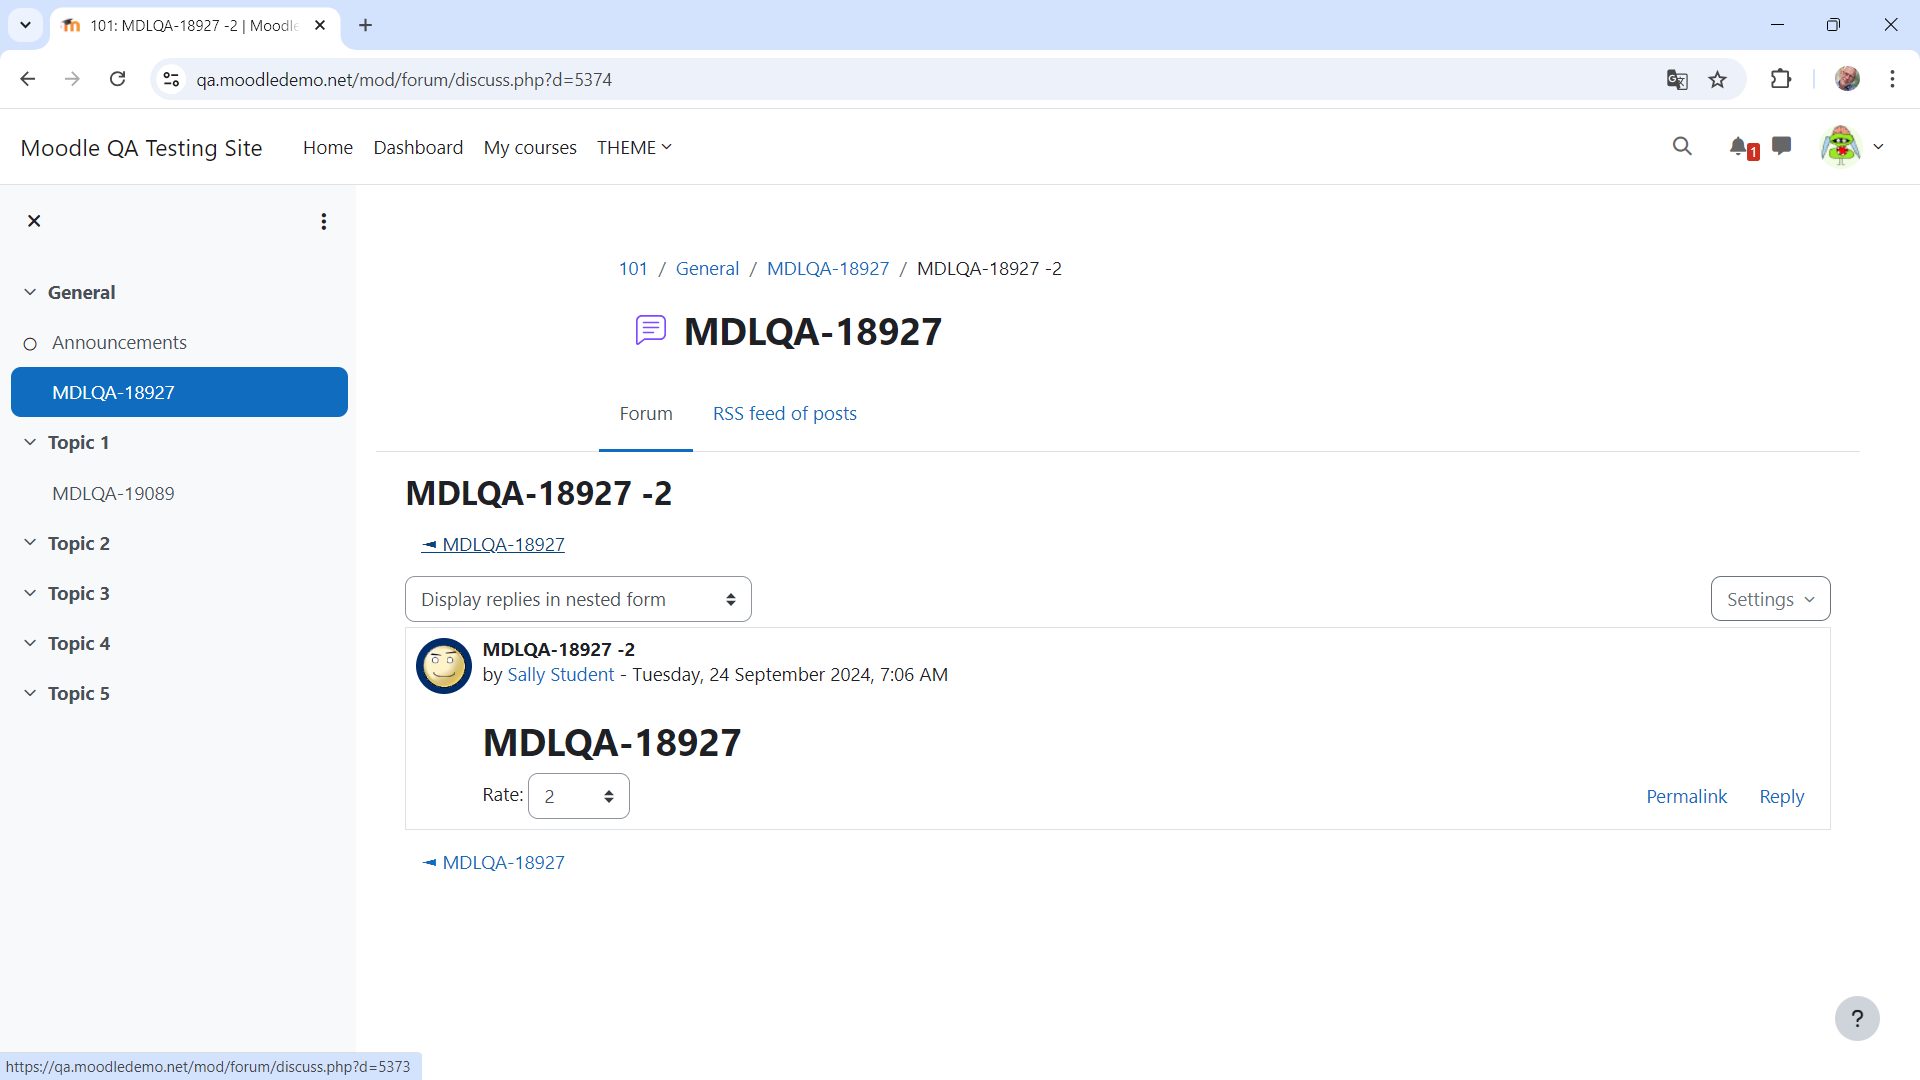The image size is (1920, 1080).
Task: Toggle the messaging drawer icon
Action: click(x=1781, y=147)
